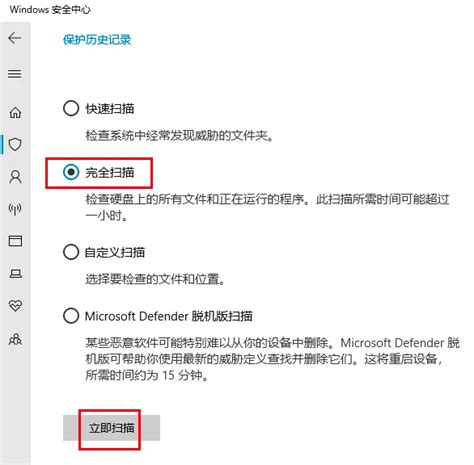Select the 快速扫描 radio button circle

[71, 108]
